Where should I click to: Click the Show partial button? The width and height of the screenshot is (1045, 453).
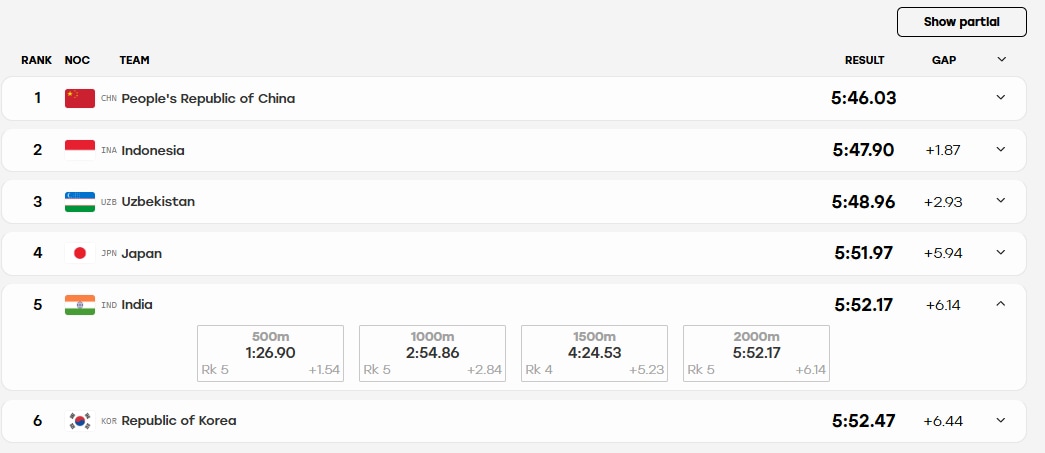coord(962,22)
